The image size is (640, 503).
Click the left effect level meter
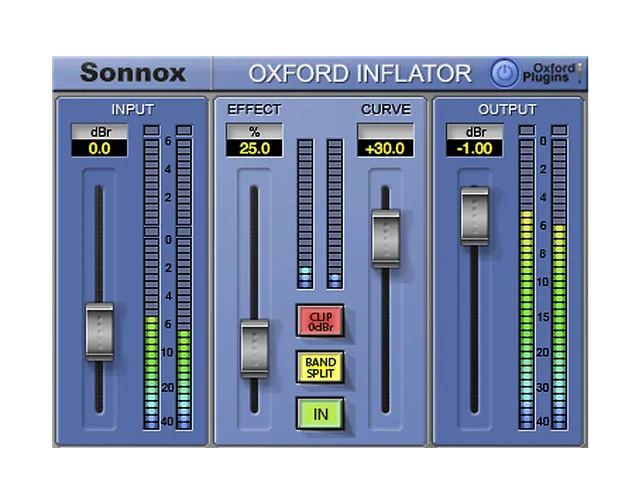click(x=305, y=214)
